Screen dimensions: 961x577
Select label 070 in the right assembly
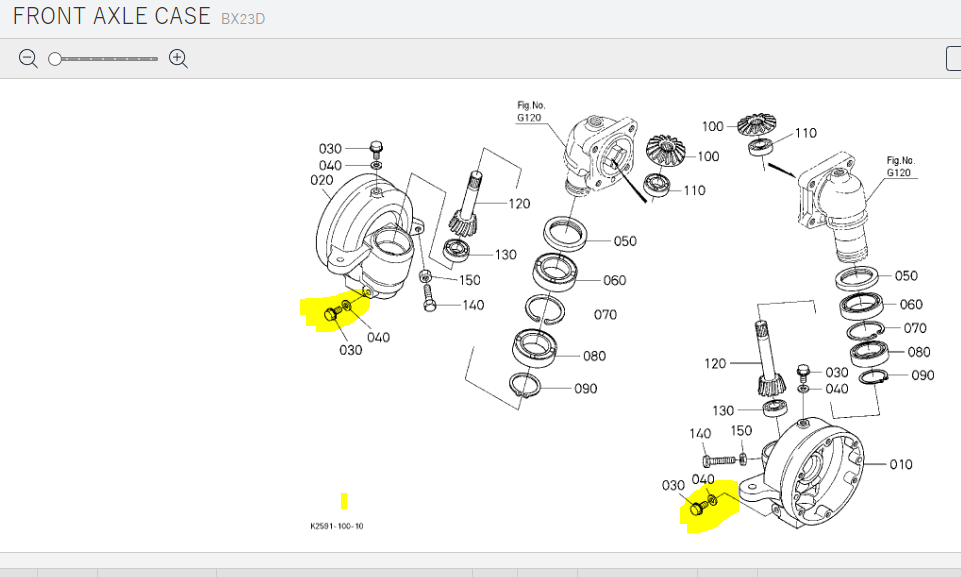coord(914,328)
